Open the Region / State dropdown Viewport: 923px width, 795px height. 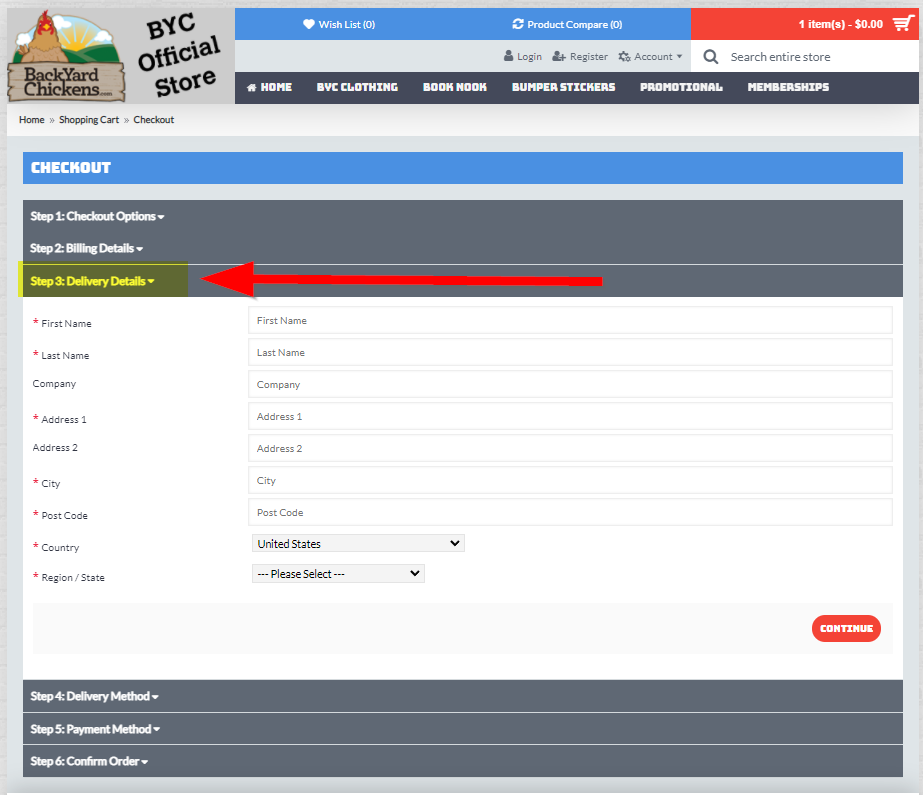[x=338, y=574]
